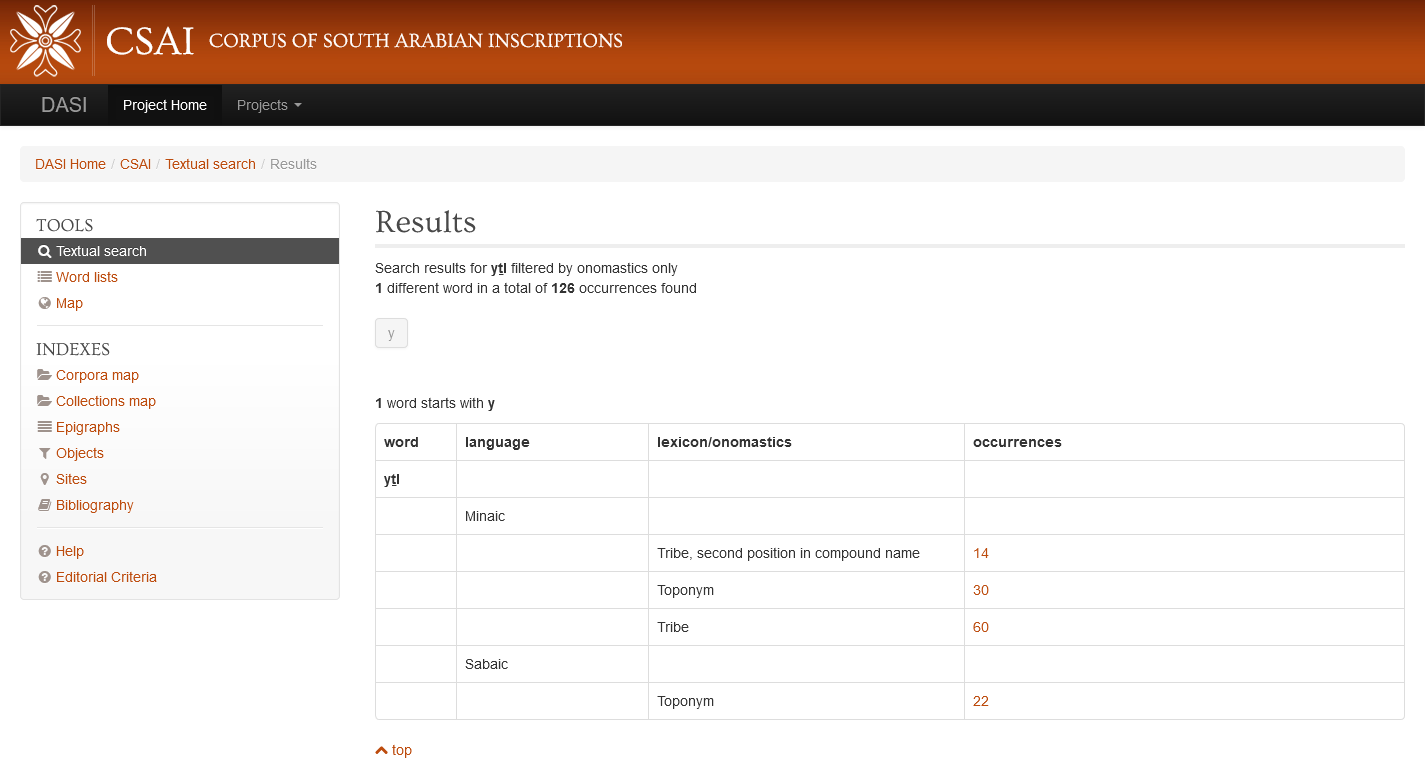
Task: Open the Map using the globe icon
Action: click(46, 303)
